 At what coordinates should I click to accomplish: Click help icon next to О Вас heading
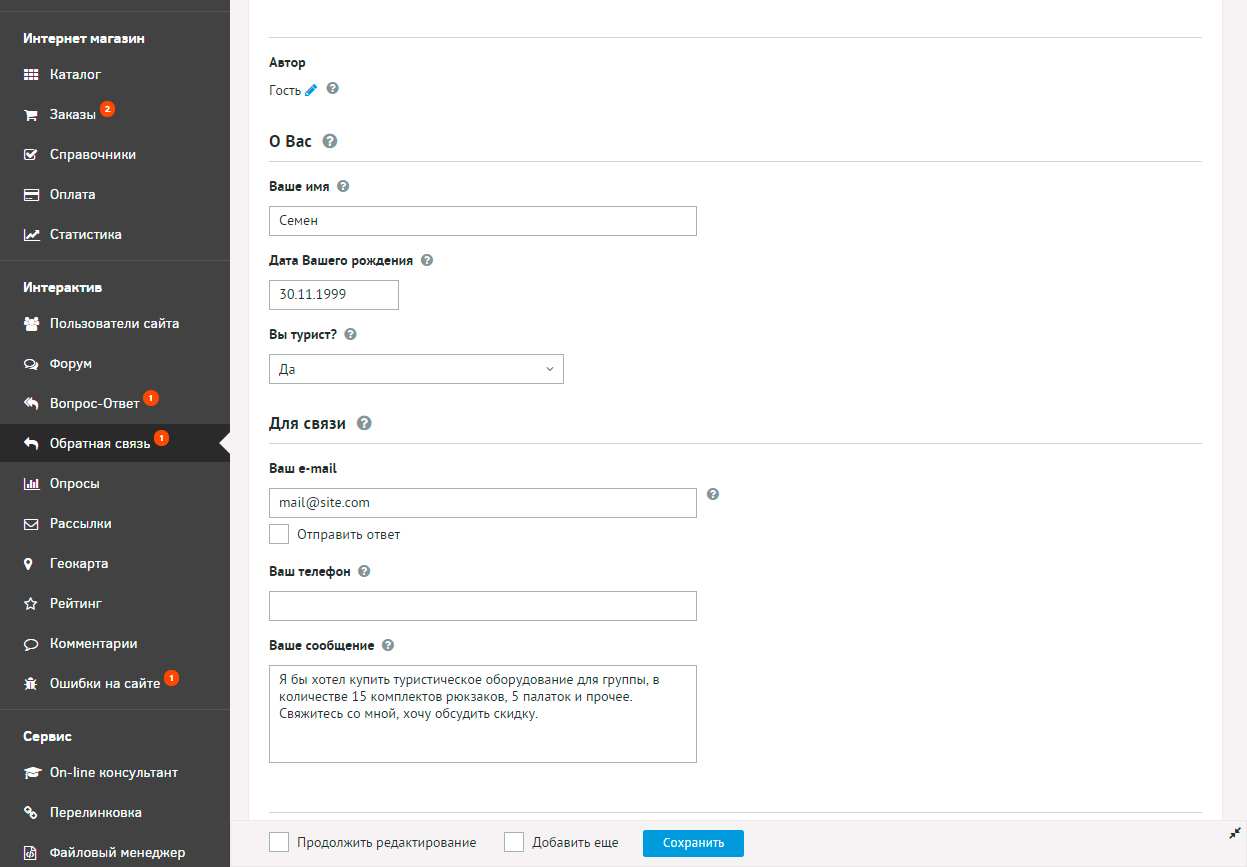pyautogui.click(x=330, y=141)
